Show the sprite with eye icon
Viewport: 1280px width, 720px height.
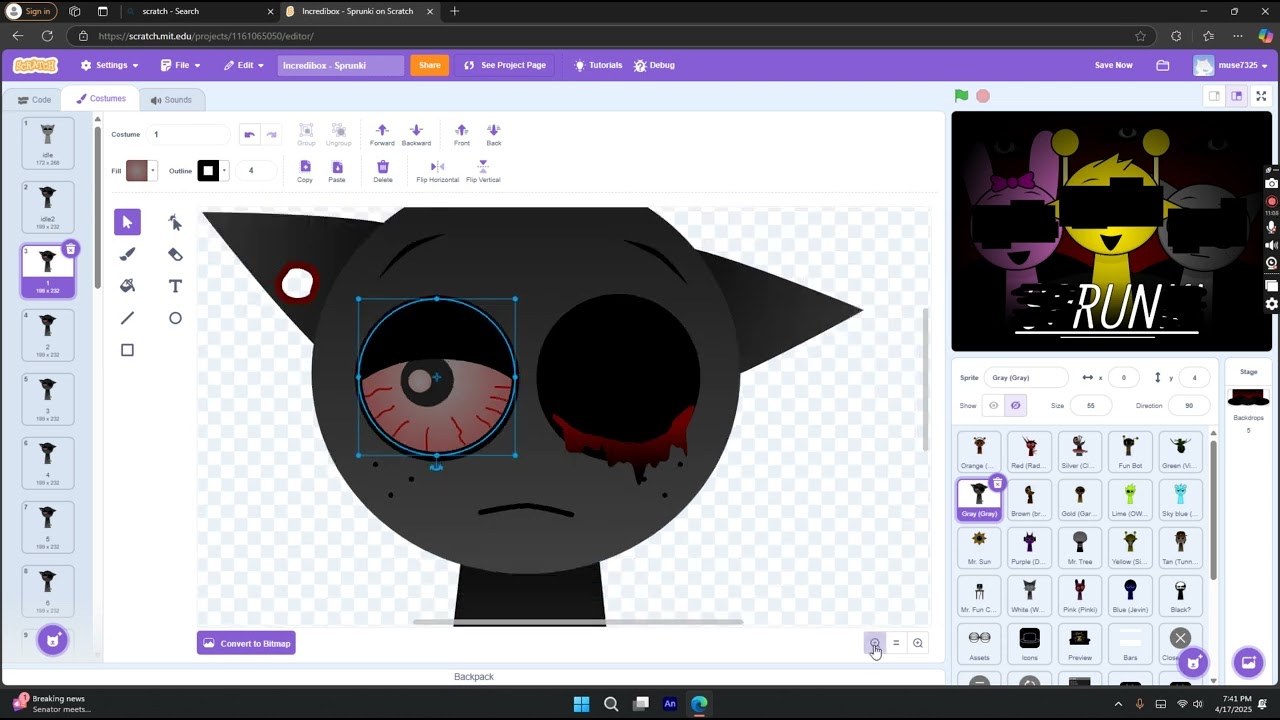[993, 405]
